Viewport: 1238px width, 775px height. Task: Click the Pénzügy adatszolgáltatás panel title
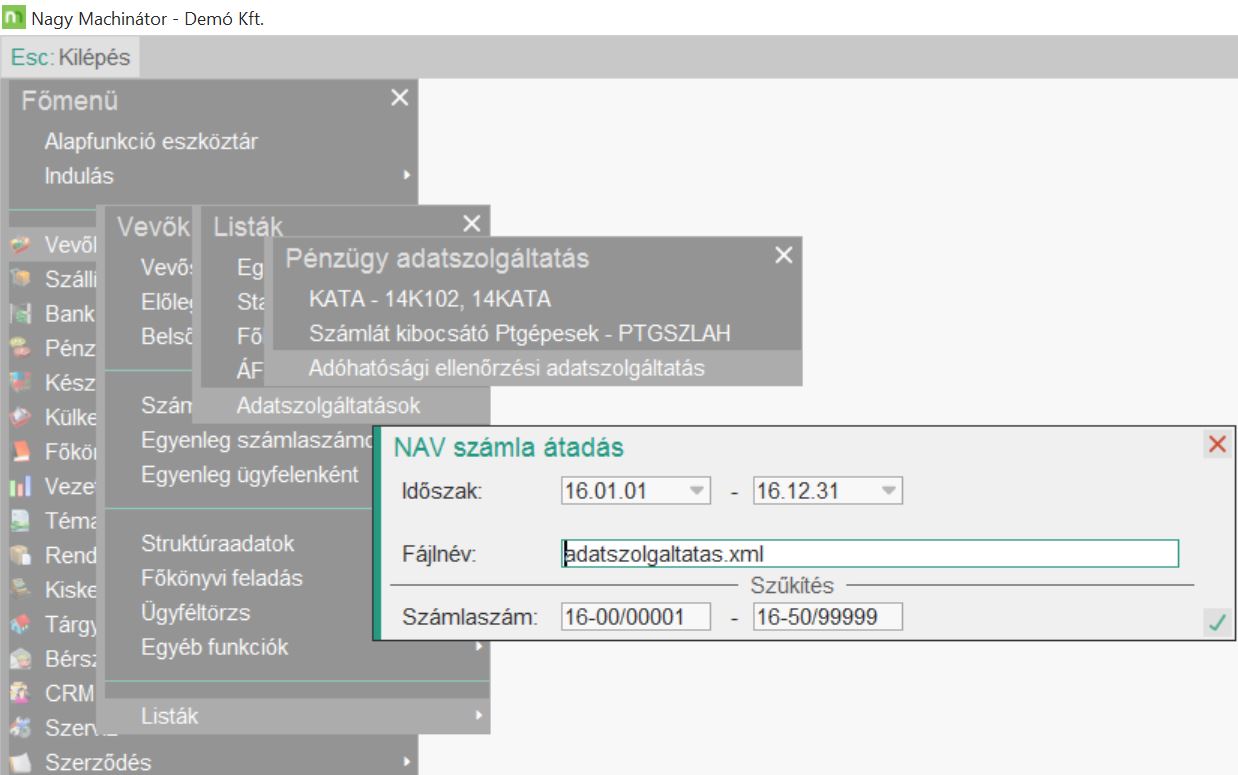tap(438, 259)
